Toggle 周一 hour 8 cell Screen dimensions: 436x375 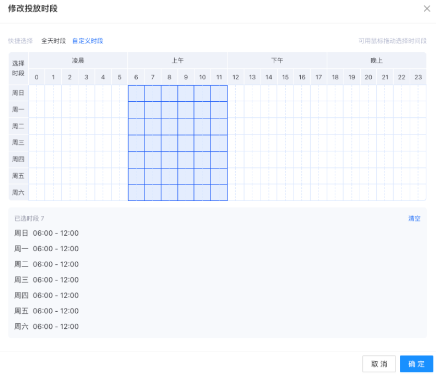[169, 110]
